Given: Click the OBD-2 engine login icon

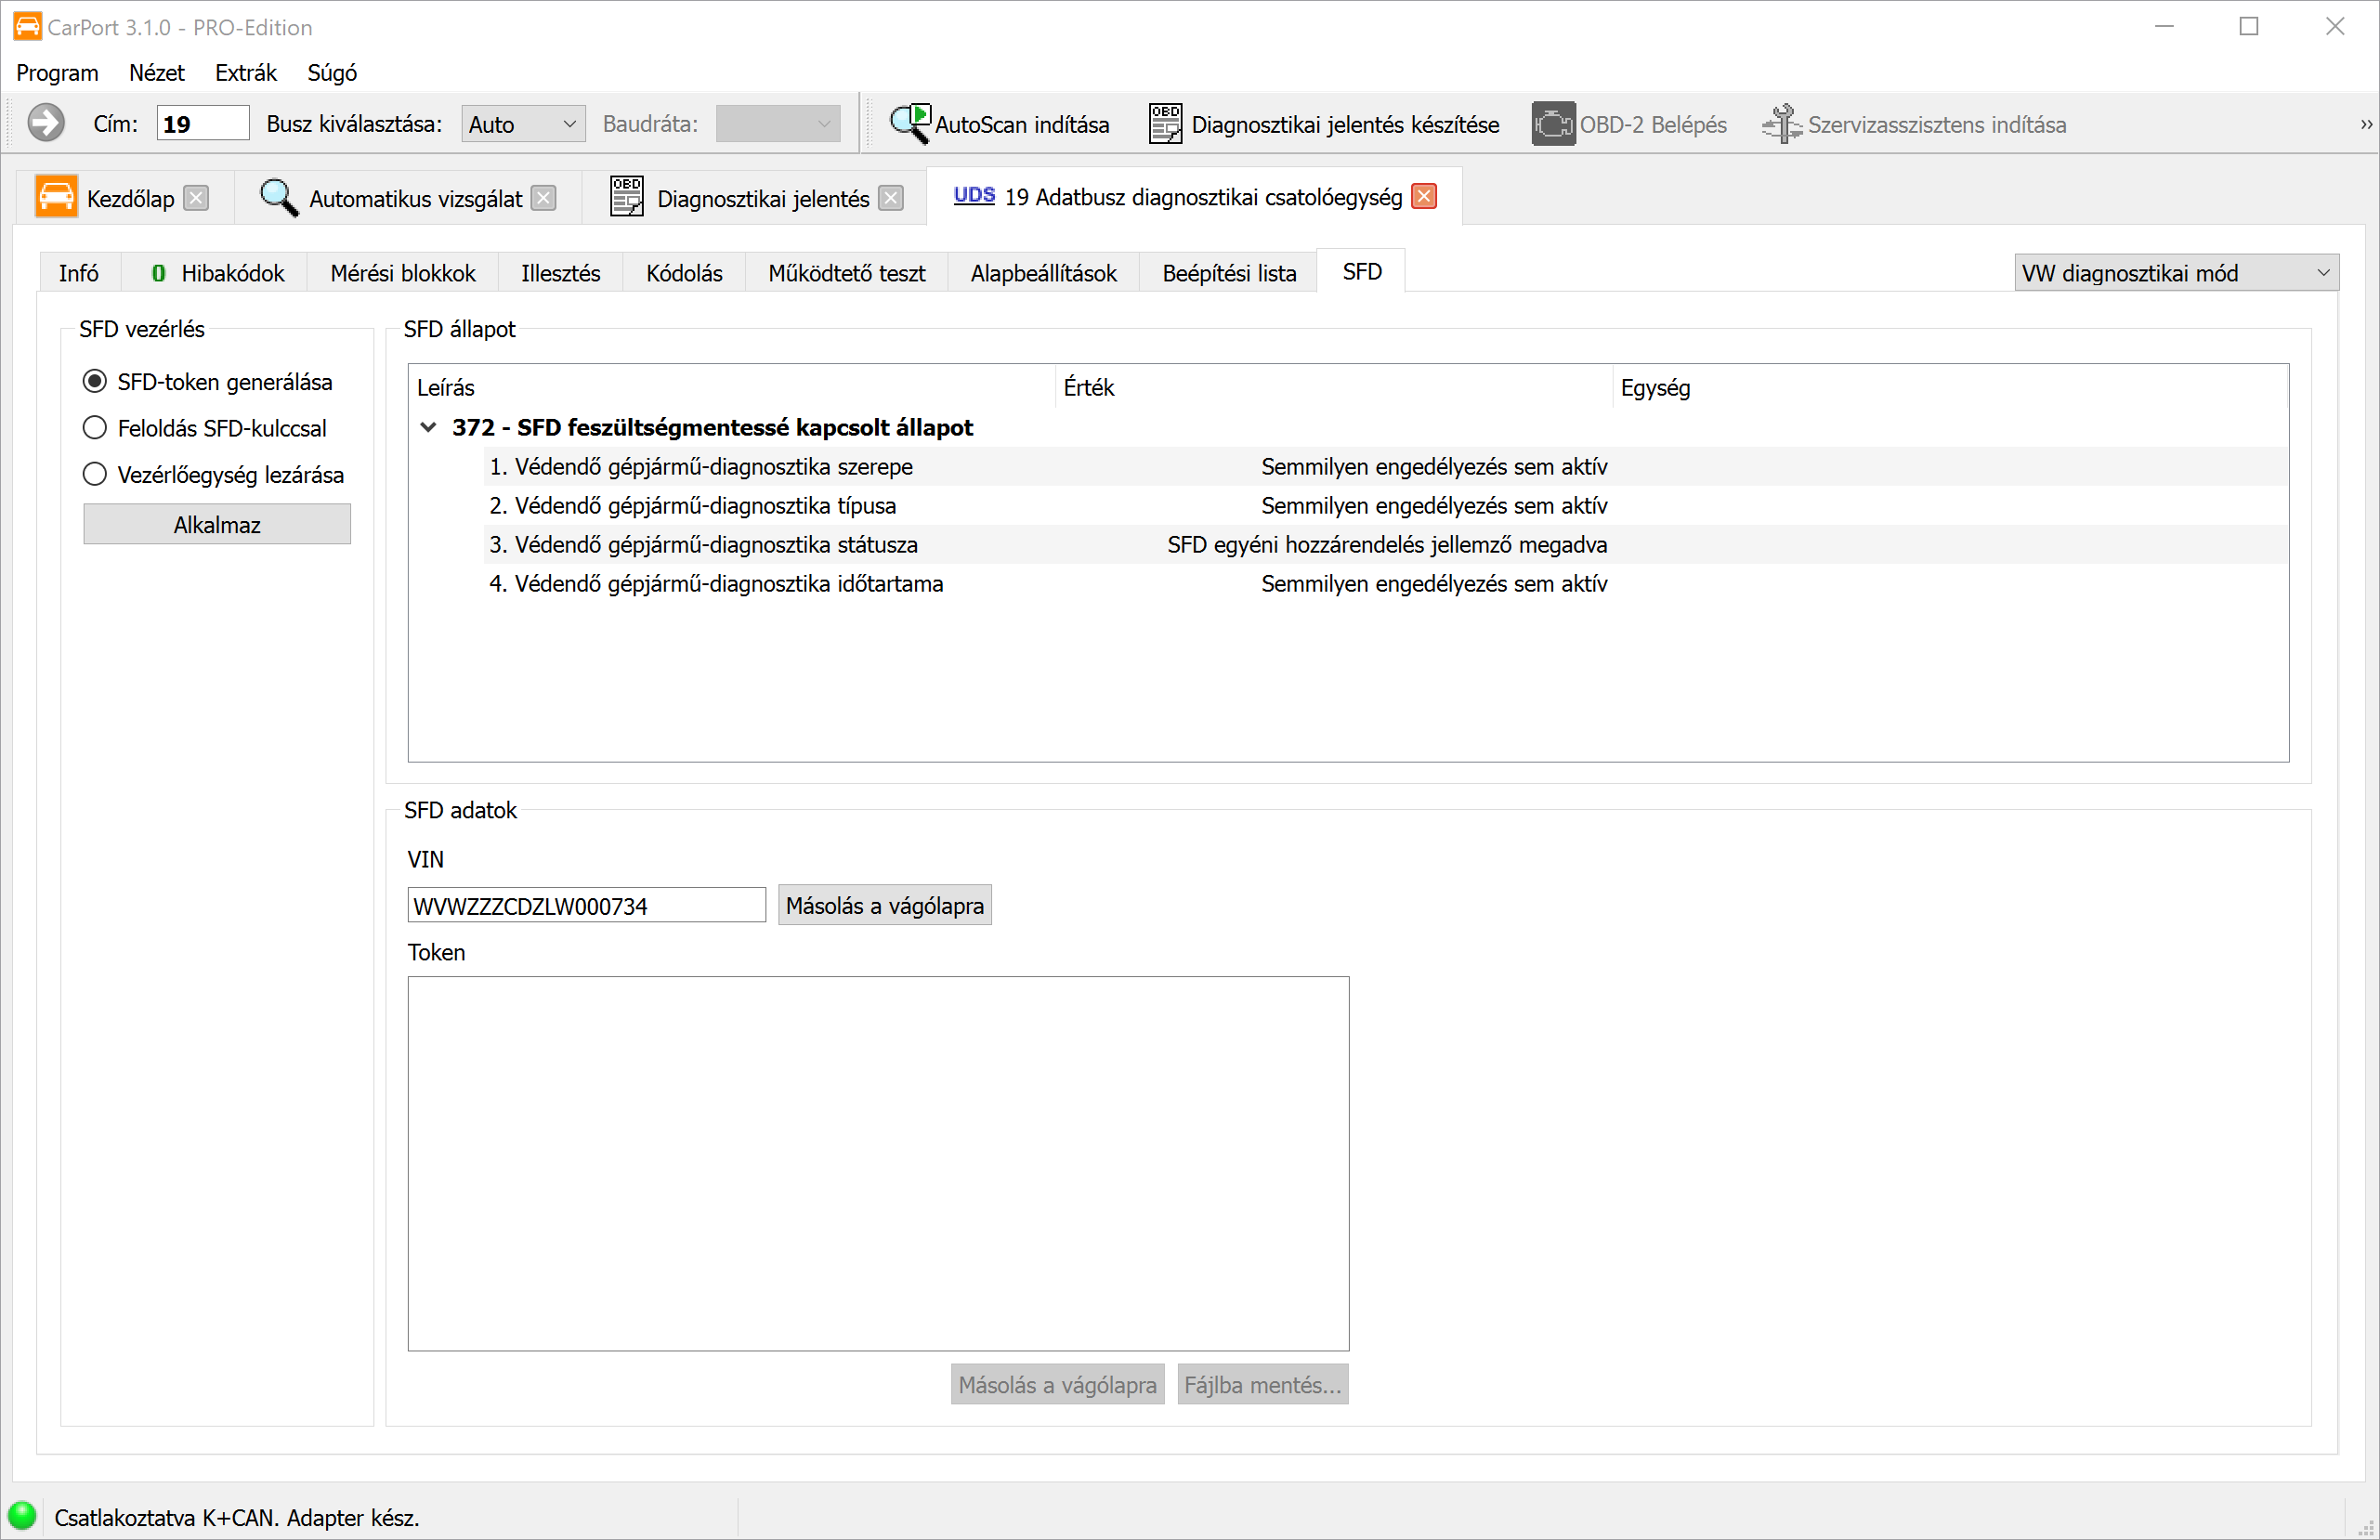Looking at the screenshot, I should click(1552, 124).
